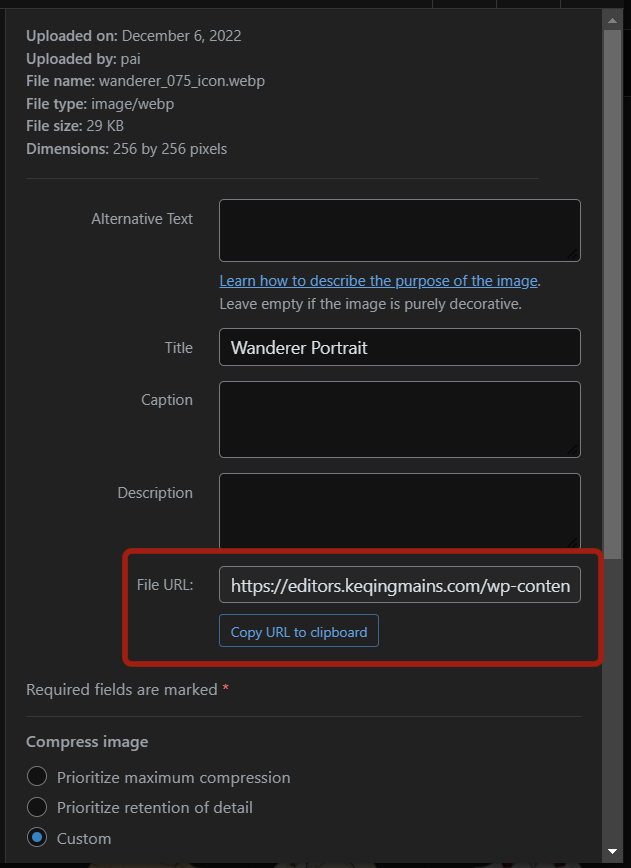This screenshot has height=868, width=631.
Task: Select Prioritize maximum compression option
Action: coord(37,777)
